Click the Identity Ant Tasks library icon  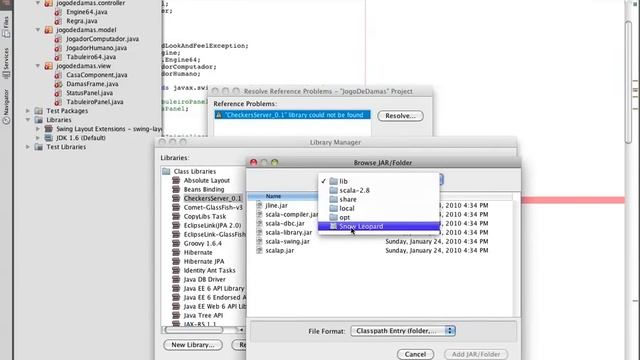(176, 270)
